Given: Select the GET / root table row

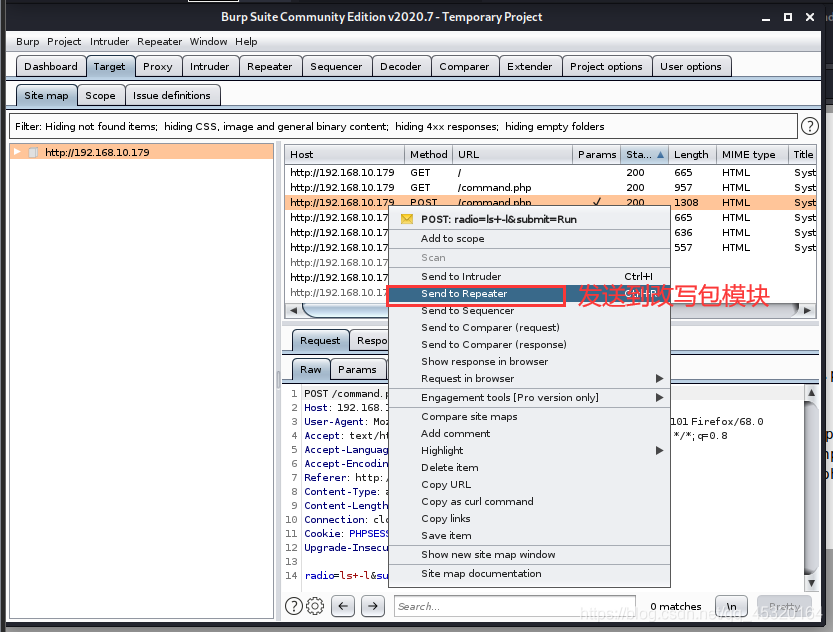Looking at the screenshot, I should click(x=550, y=173).
